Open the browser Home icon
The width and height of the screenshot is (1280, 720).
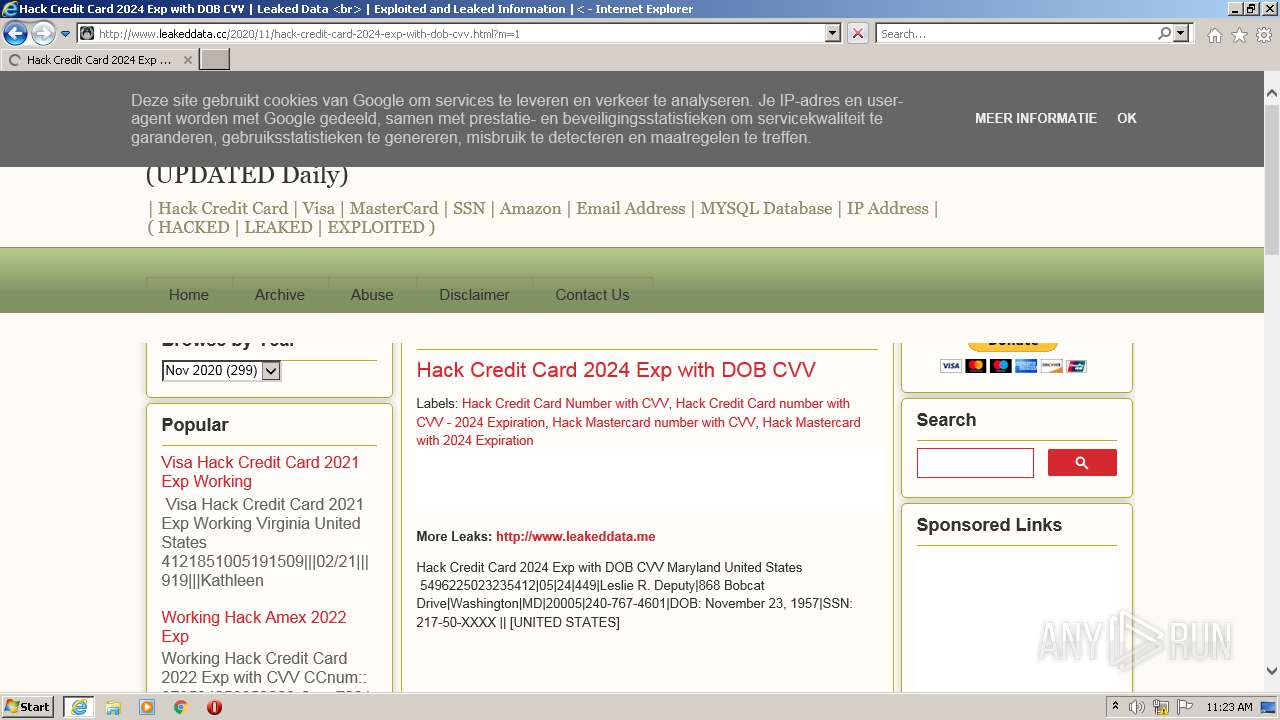coord(1214,35)
